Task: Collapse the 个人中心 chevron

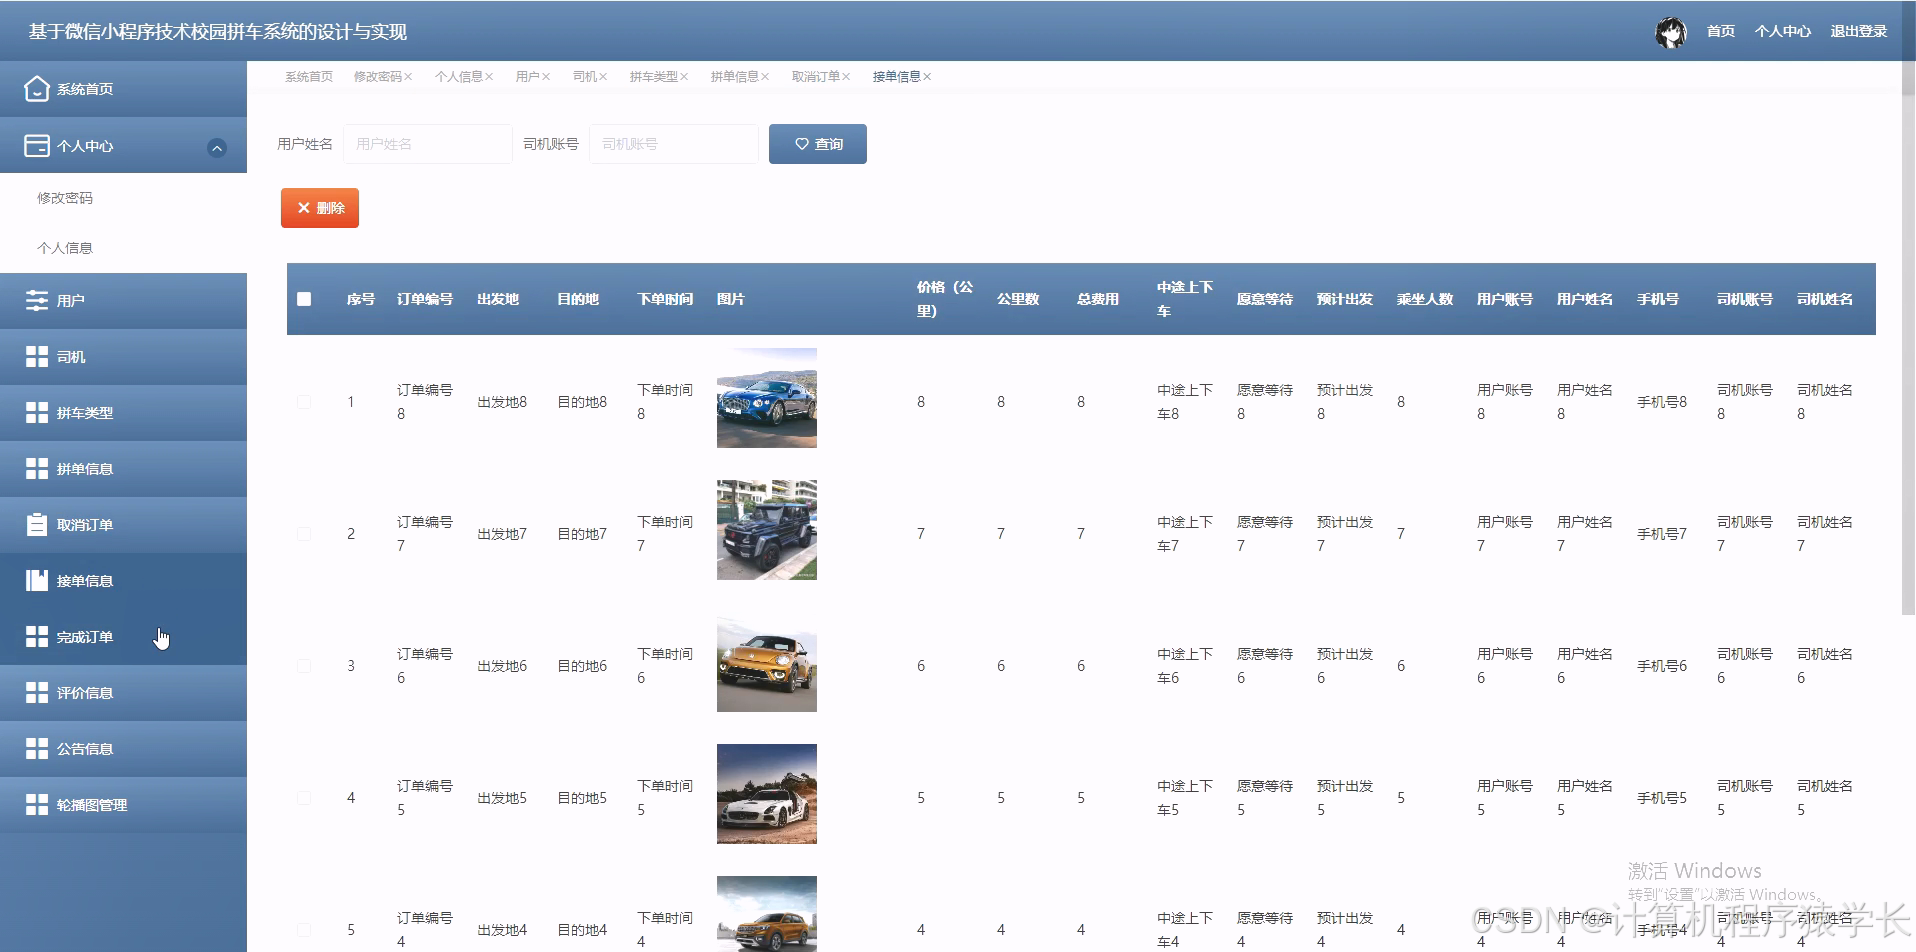Action: coord(217,148)
